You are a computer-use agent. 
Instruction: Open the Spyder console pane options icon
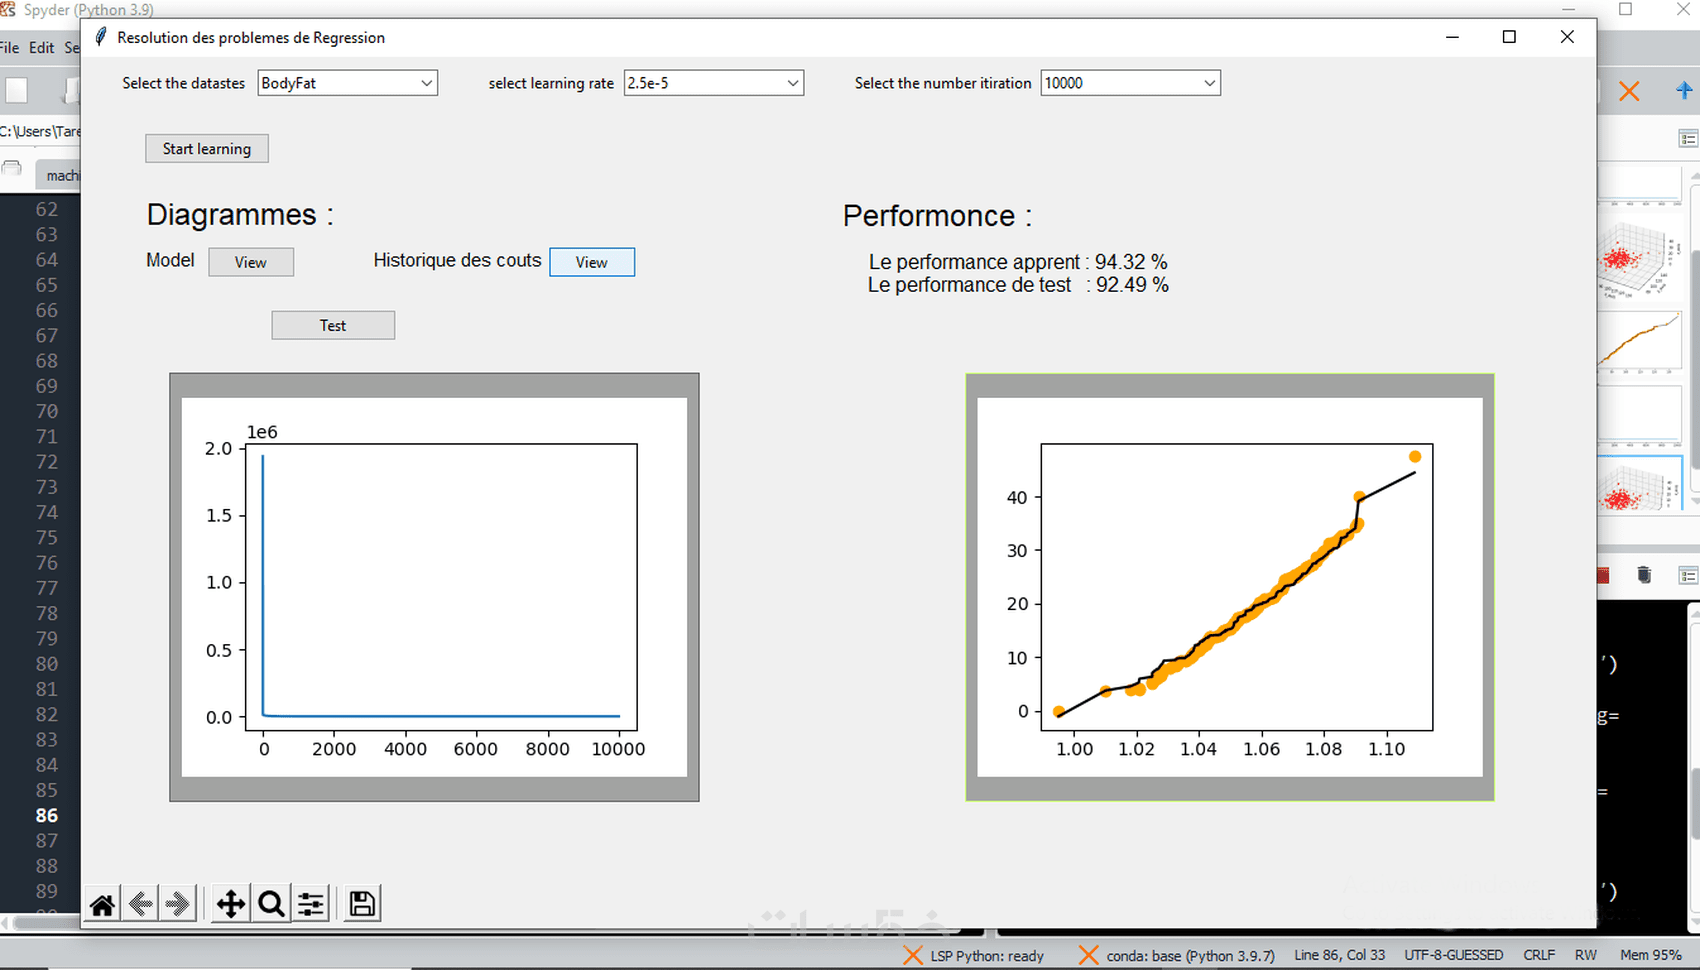(x=1688, y=575)
